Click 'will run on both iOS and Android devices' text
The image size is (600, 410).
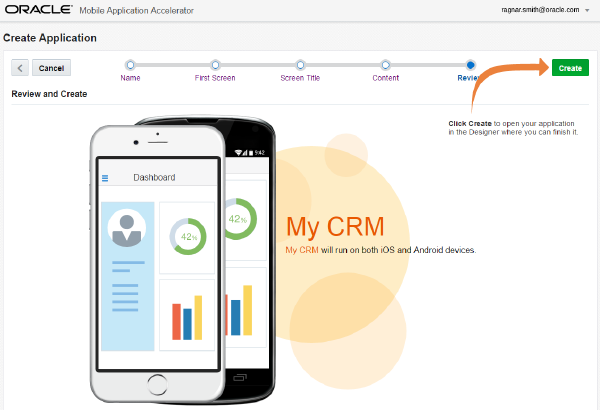398,250
